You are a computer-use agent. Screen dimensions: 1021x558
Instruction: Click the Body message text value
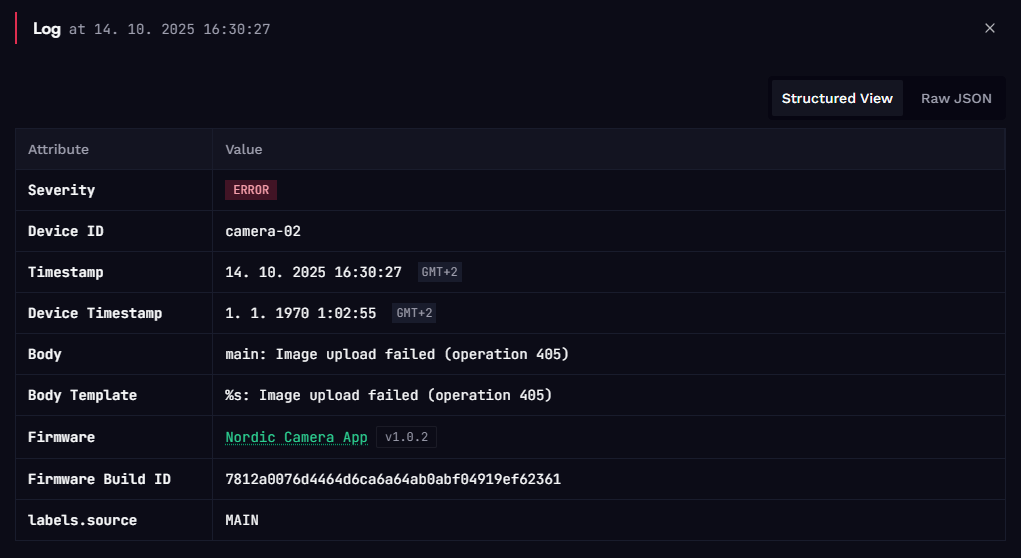pyautogui.click(x=397, y=354)
